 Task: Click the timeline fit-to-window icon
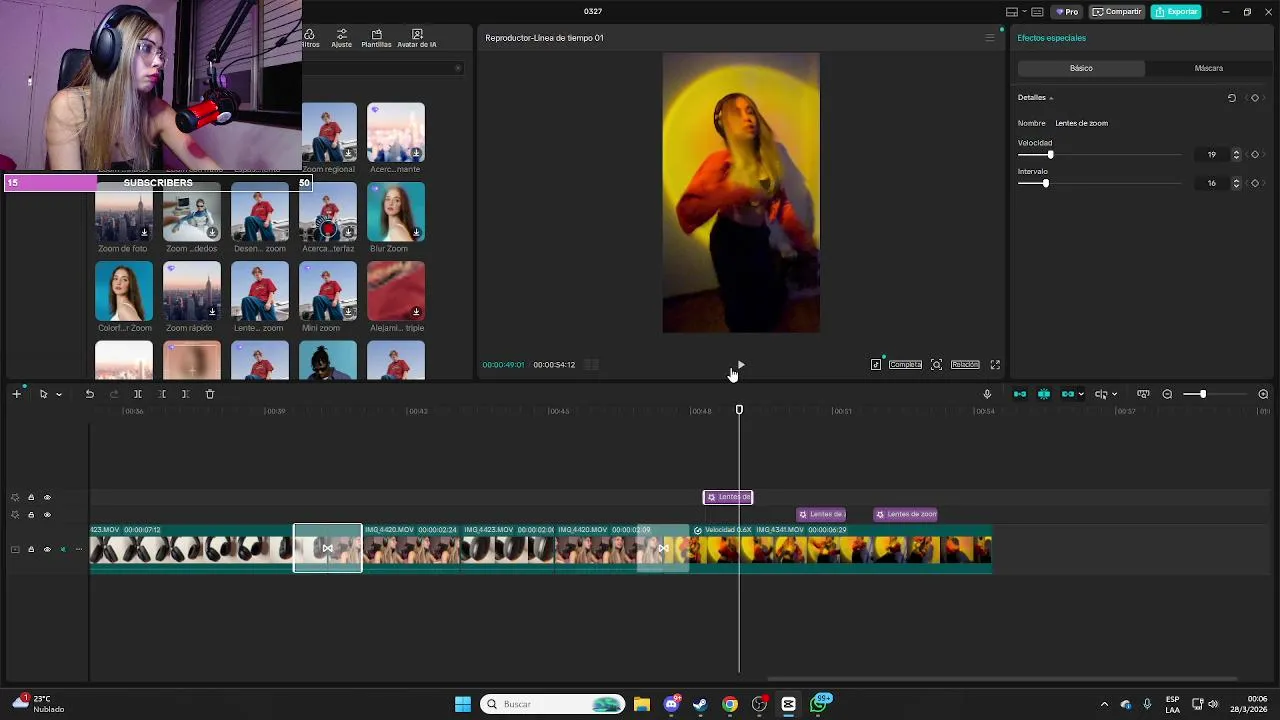(x=1143, y=394)
